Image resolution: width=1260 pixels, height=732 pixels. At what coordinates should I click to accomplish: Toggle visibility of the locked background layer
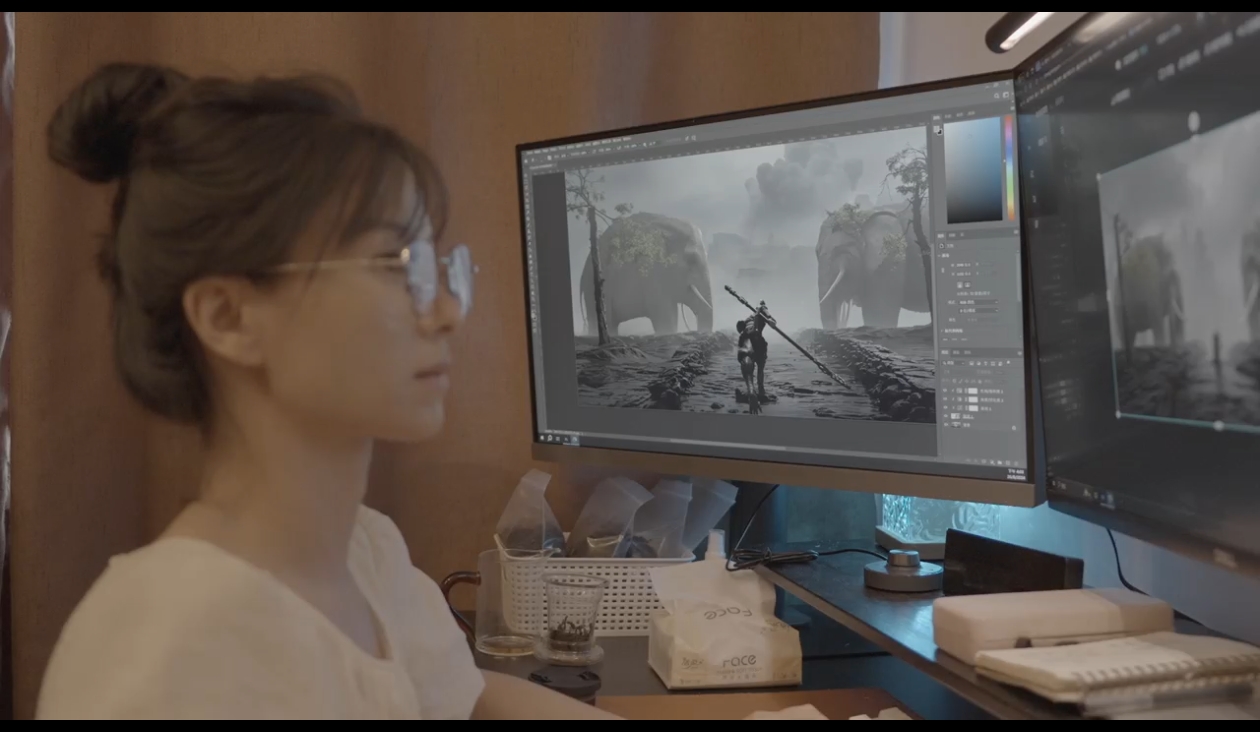coord(946,424)
